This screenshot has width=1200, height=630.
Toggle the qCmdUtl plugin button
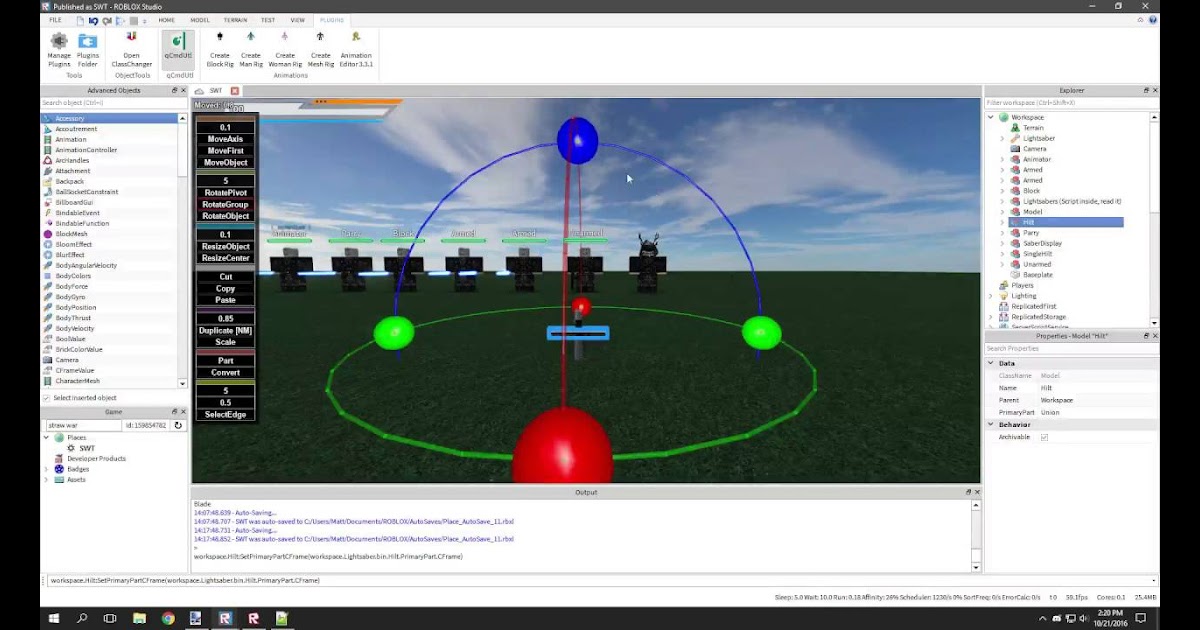tap(179, 48)
